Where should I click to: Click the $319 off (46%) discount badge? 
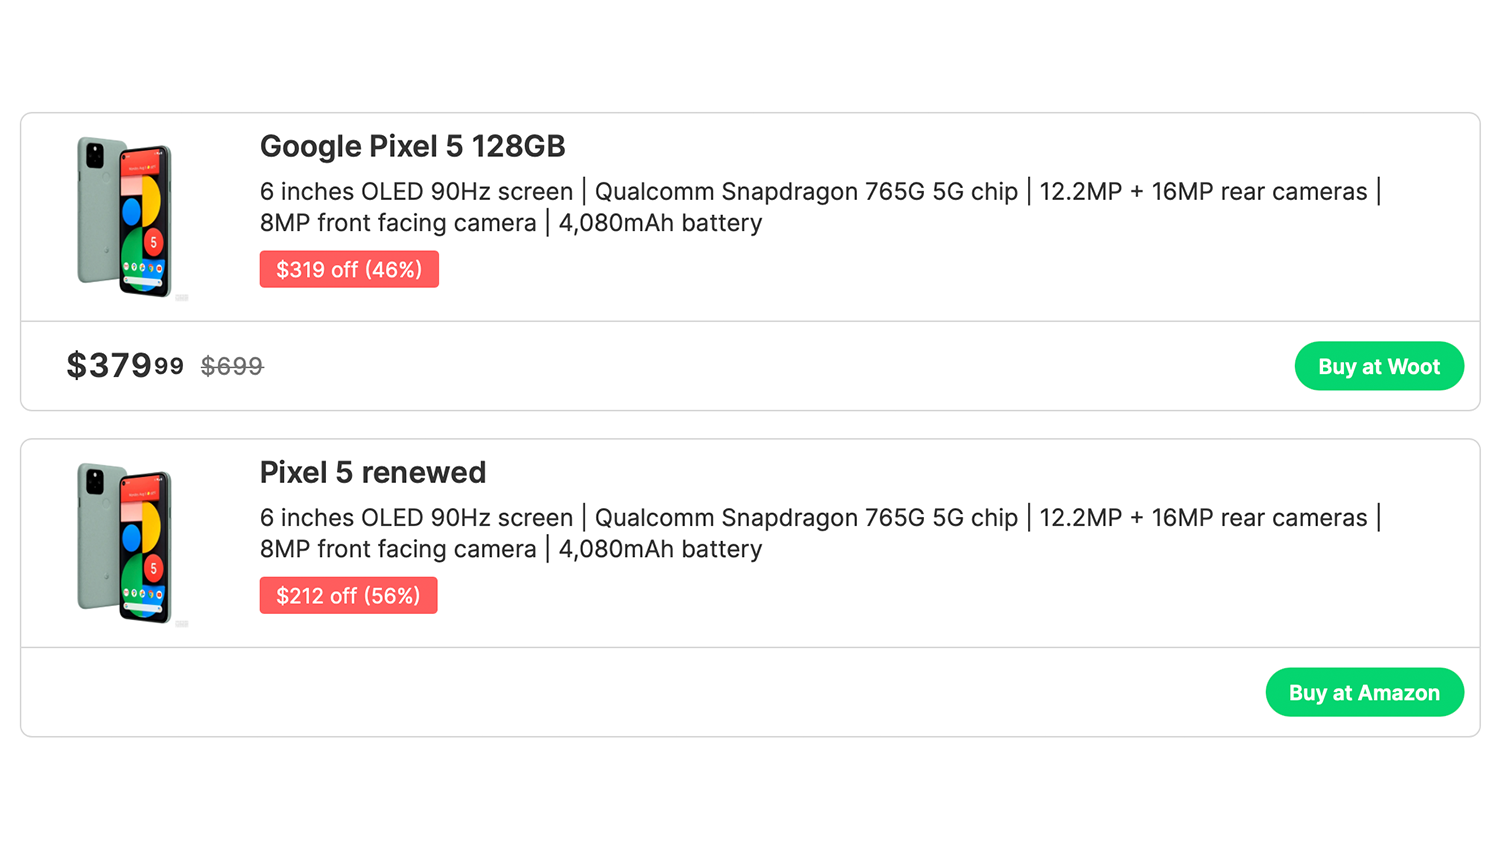pos(349,270)
